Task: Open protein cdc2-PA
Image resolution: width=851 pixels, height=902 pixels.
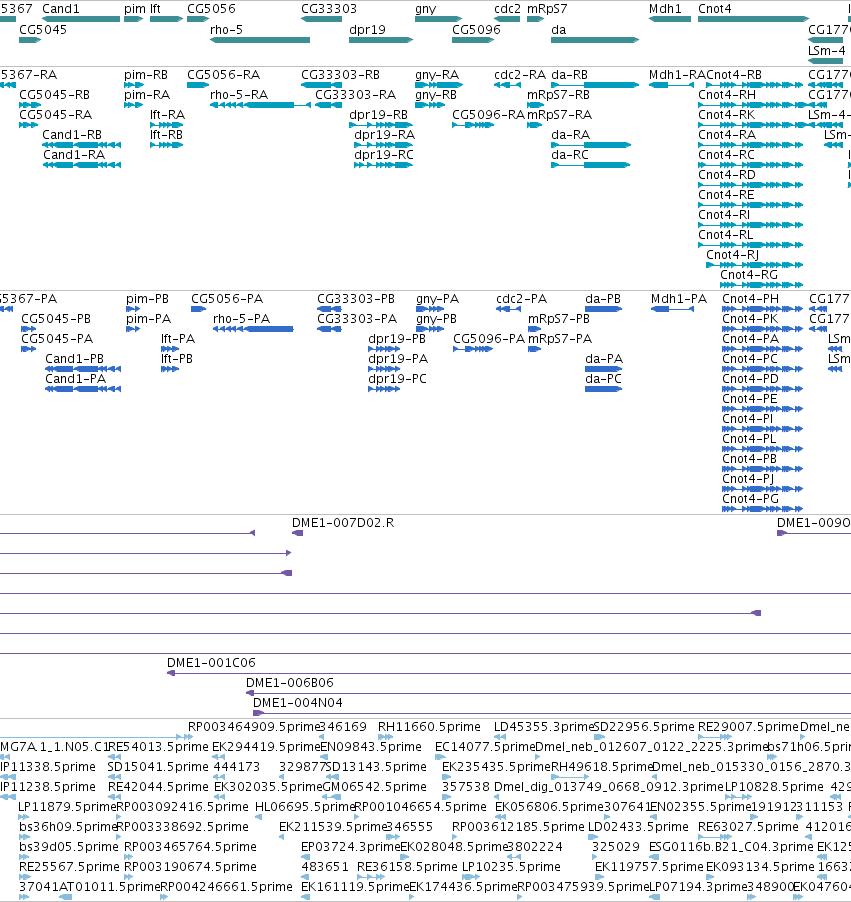Action: coord(521,299)
